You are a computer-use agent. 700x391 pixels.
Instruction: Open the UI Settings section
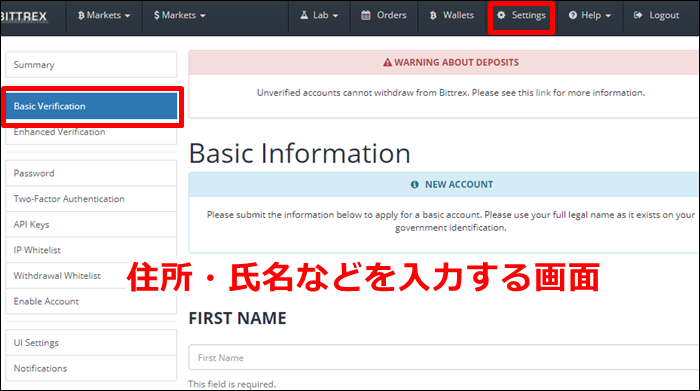click(91, 343)
